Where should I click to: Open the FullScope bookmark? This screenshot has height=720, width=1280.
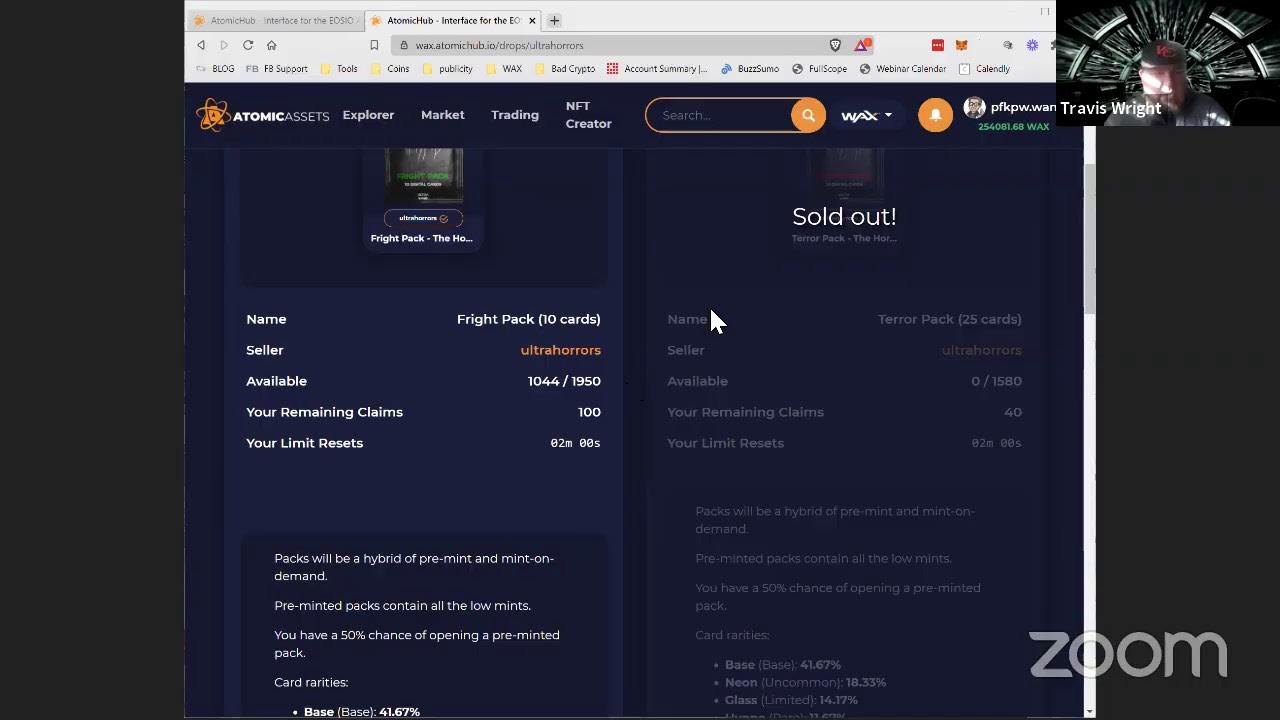click(x=819, y=69)
